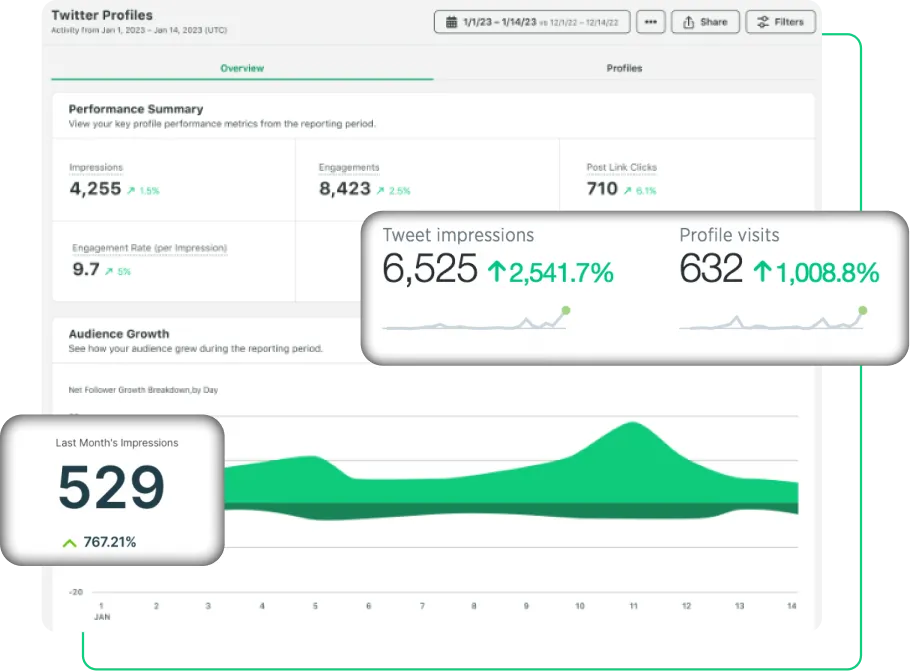Open the date range picker 1/1/23 – 1/14/23
This screenshot has height=671, width=910.
pos(532,22)
